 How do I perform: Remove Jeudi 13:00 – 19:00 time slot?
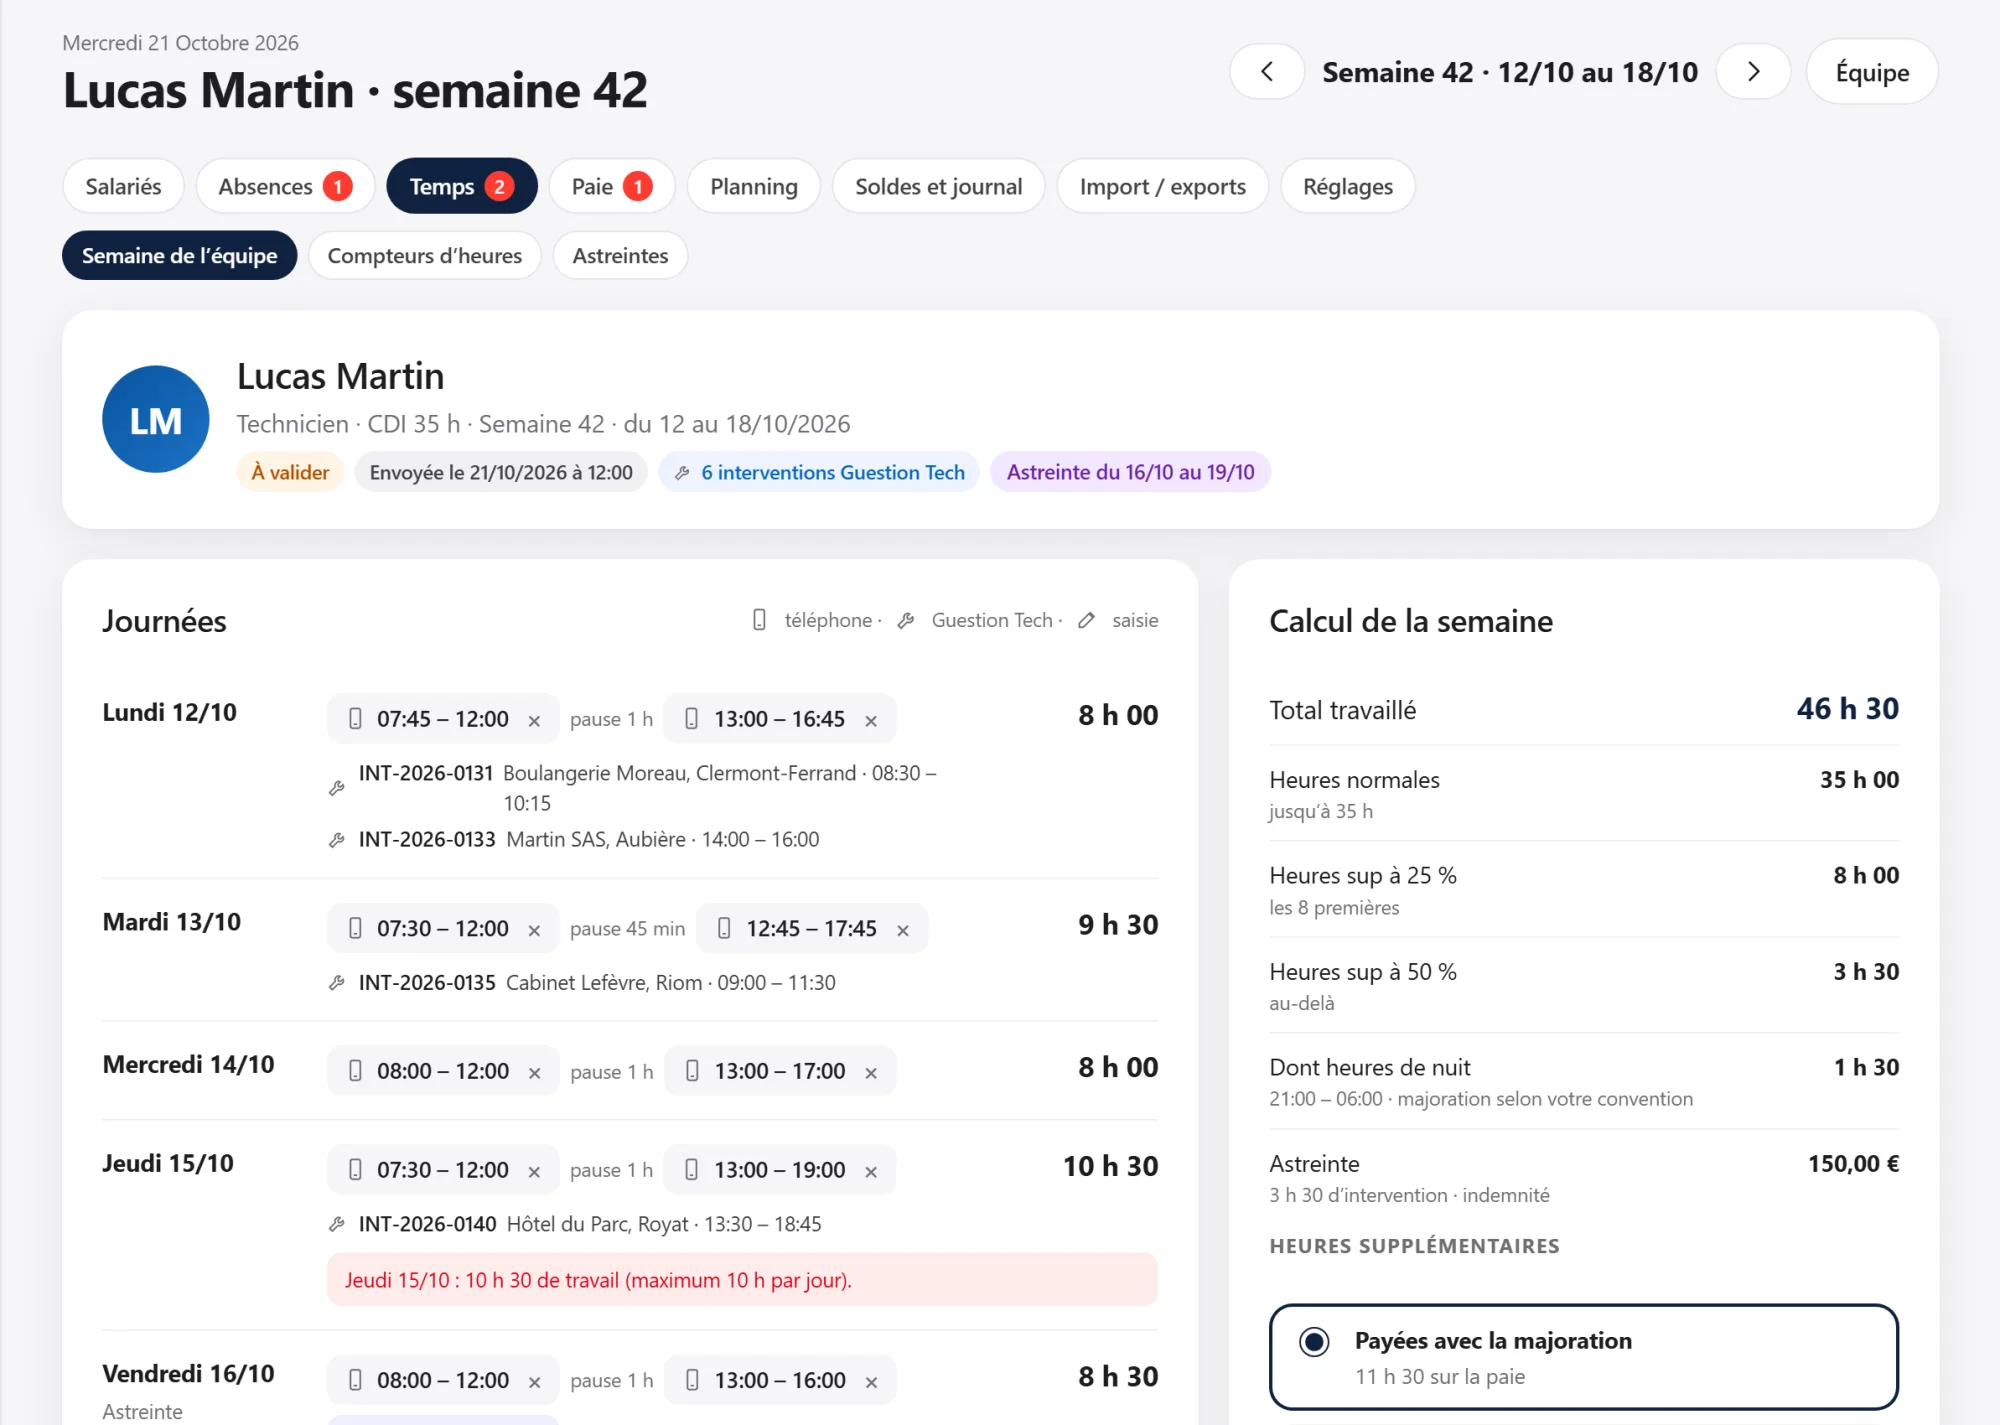pyautogui.click(x=871, y=1171)
